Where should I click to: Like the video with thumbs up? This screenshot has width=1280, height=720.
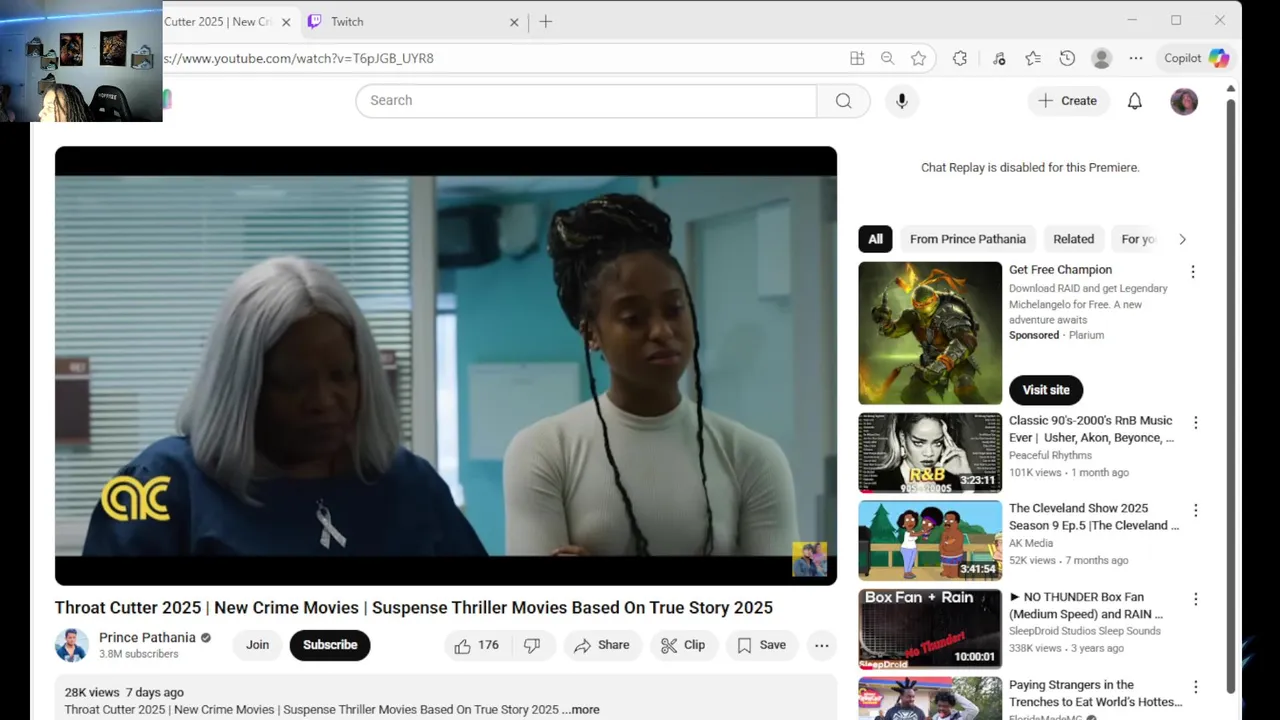click(477, 645)
